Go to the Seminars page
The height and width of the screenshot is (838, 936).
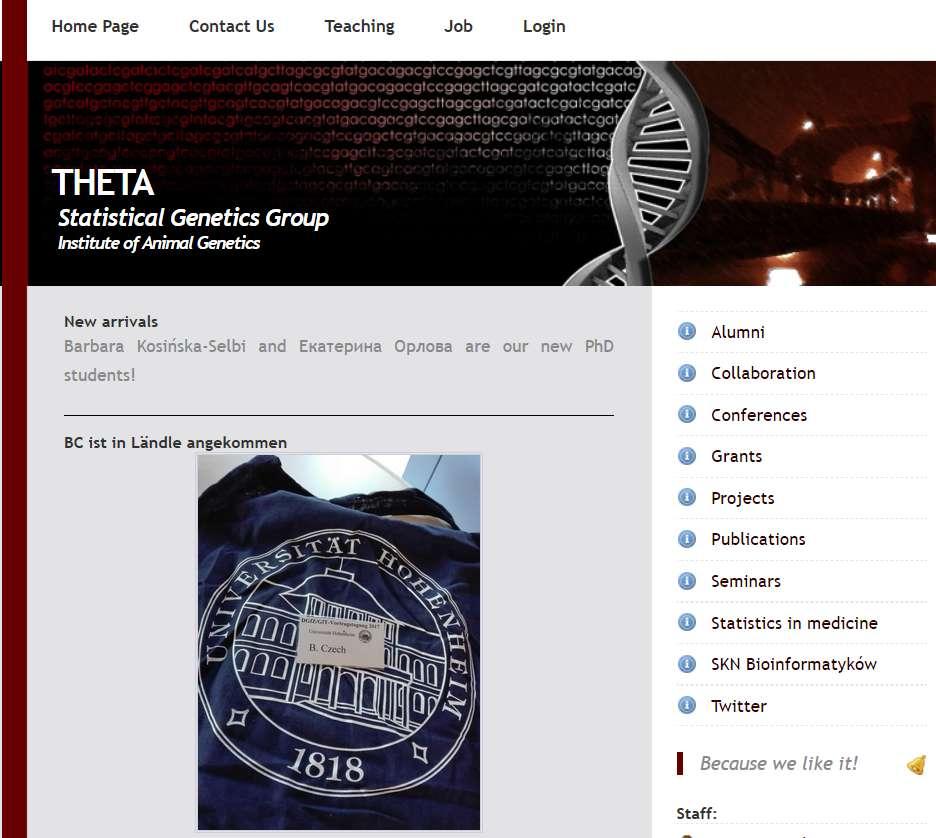(x=746, y=581)
